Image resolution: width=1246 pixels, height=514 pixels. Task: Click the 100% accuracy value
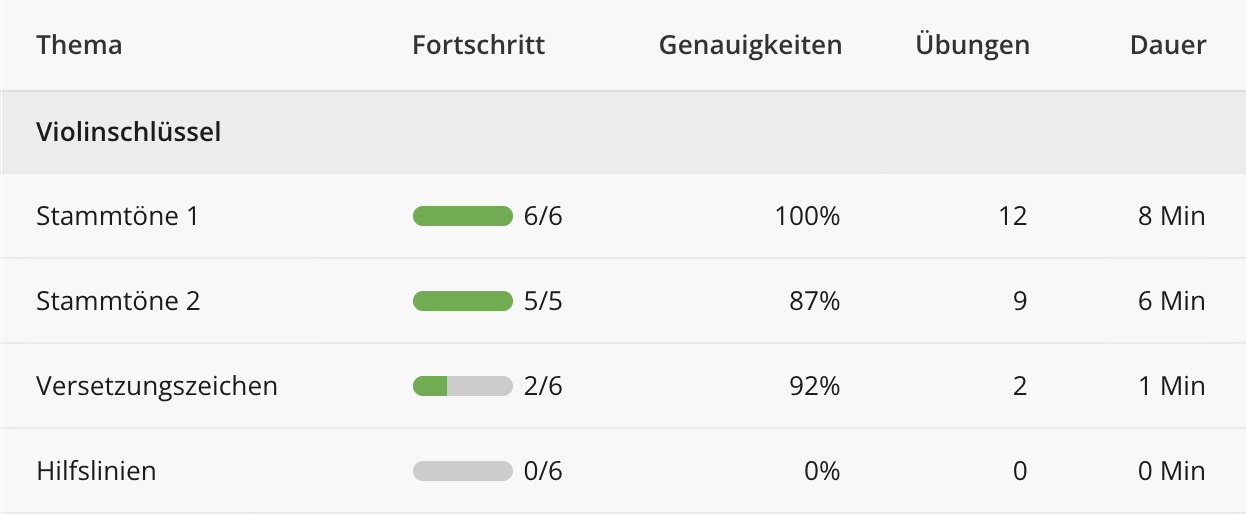pos(807,216)
